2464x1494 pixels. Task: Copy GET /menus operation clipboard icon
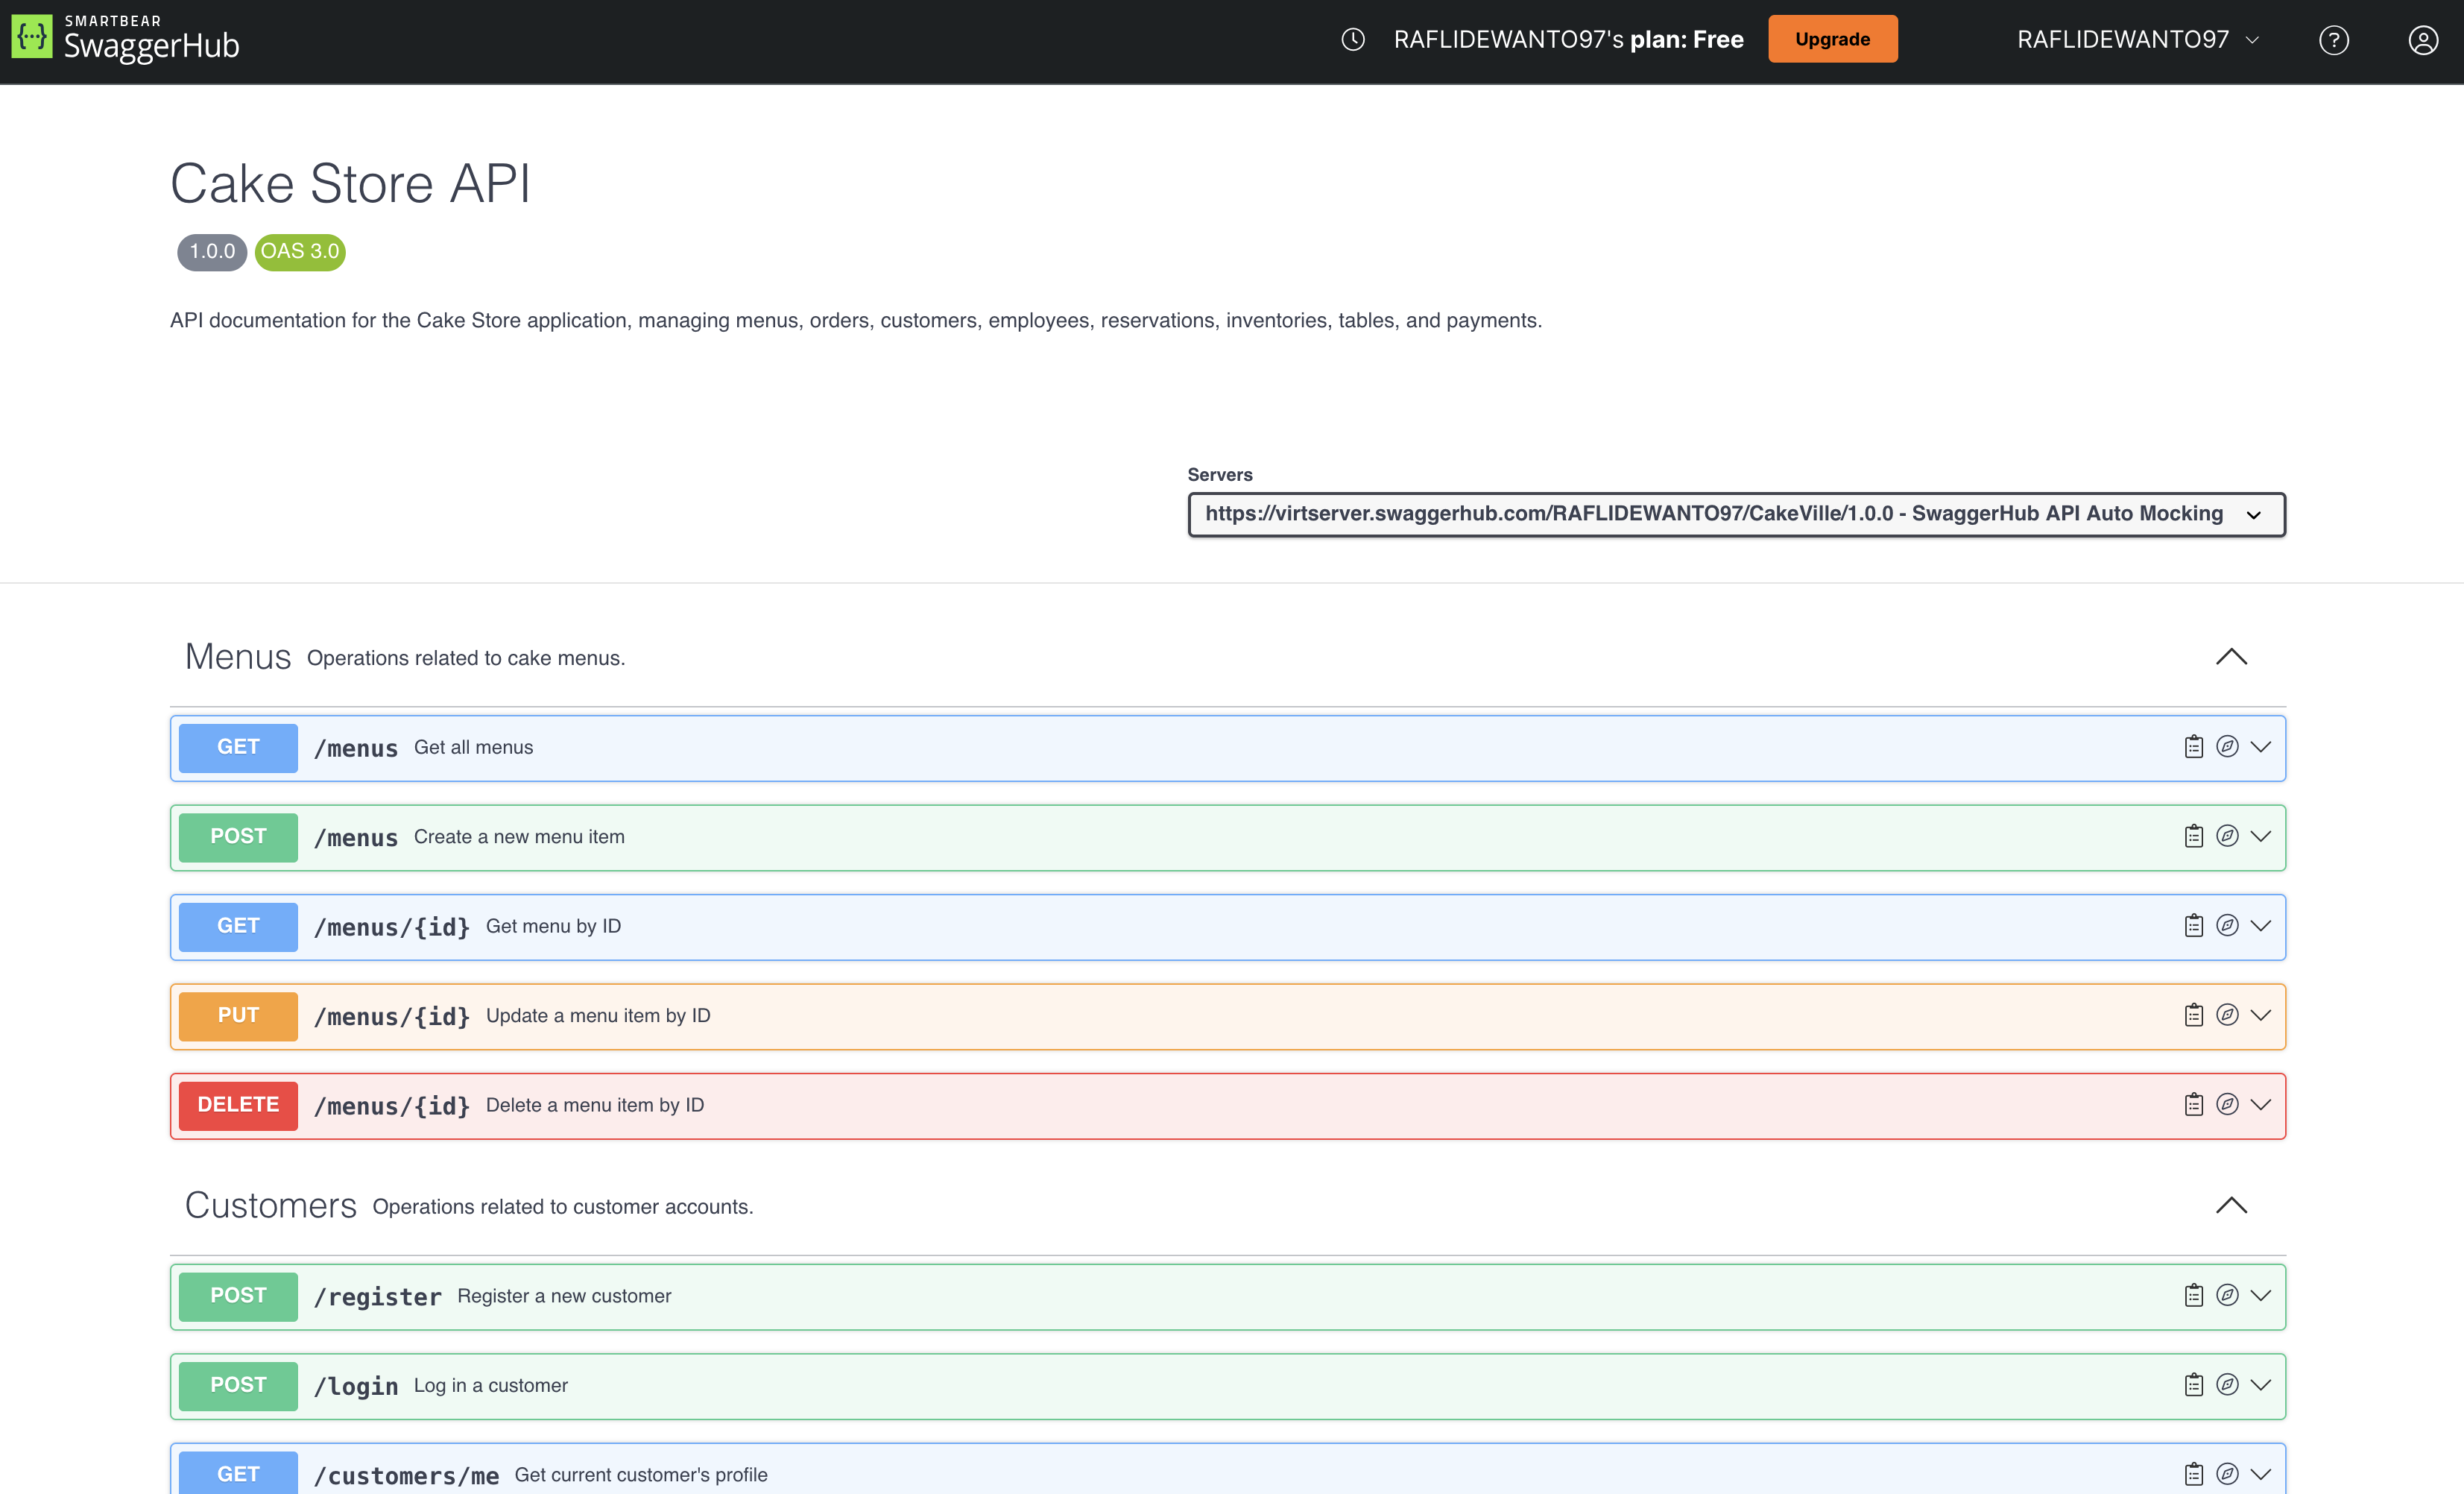tap(2194, 747)
